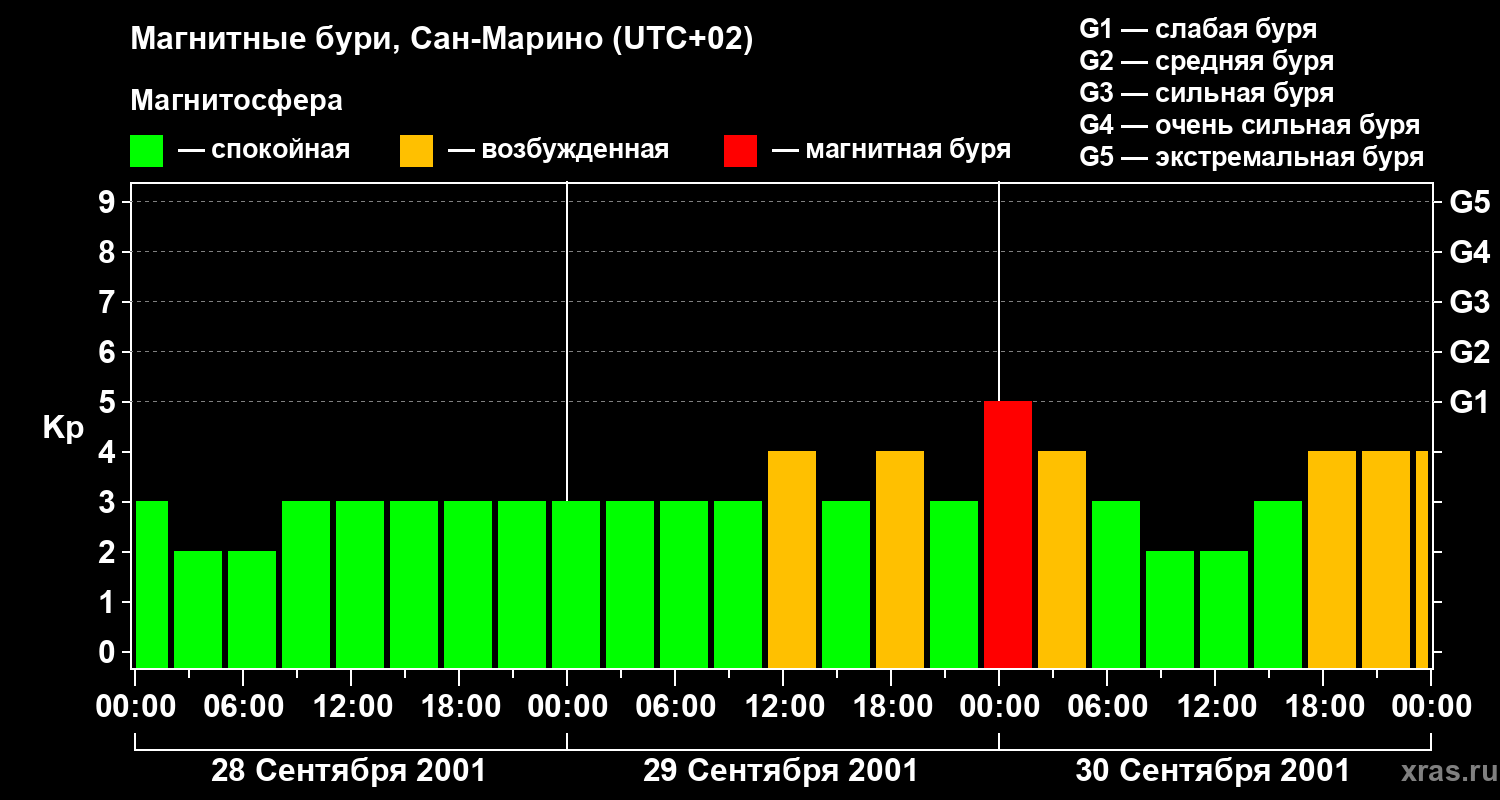Viewport: 1500px width, 800px height.
Task: Click the red Kp 5 storm bar
Action: click(1008, 534)
